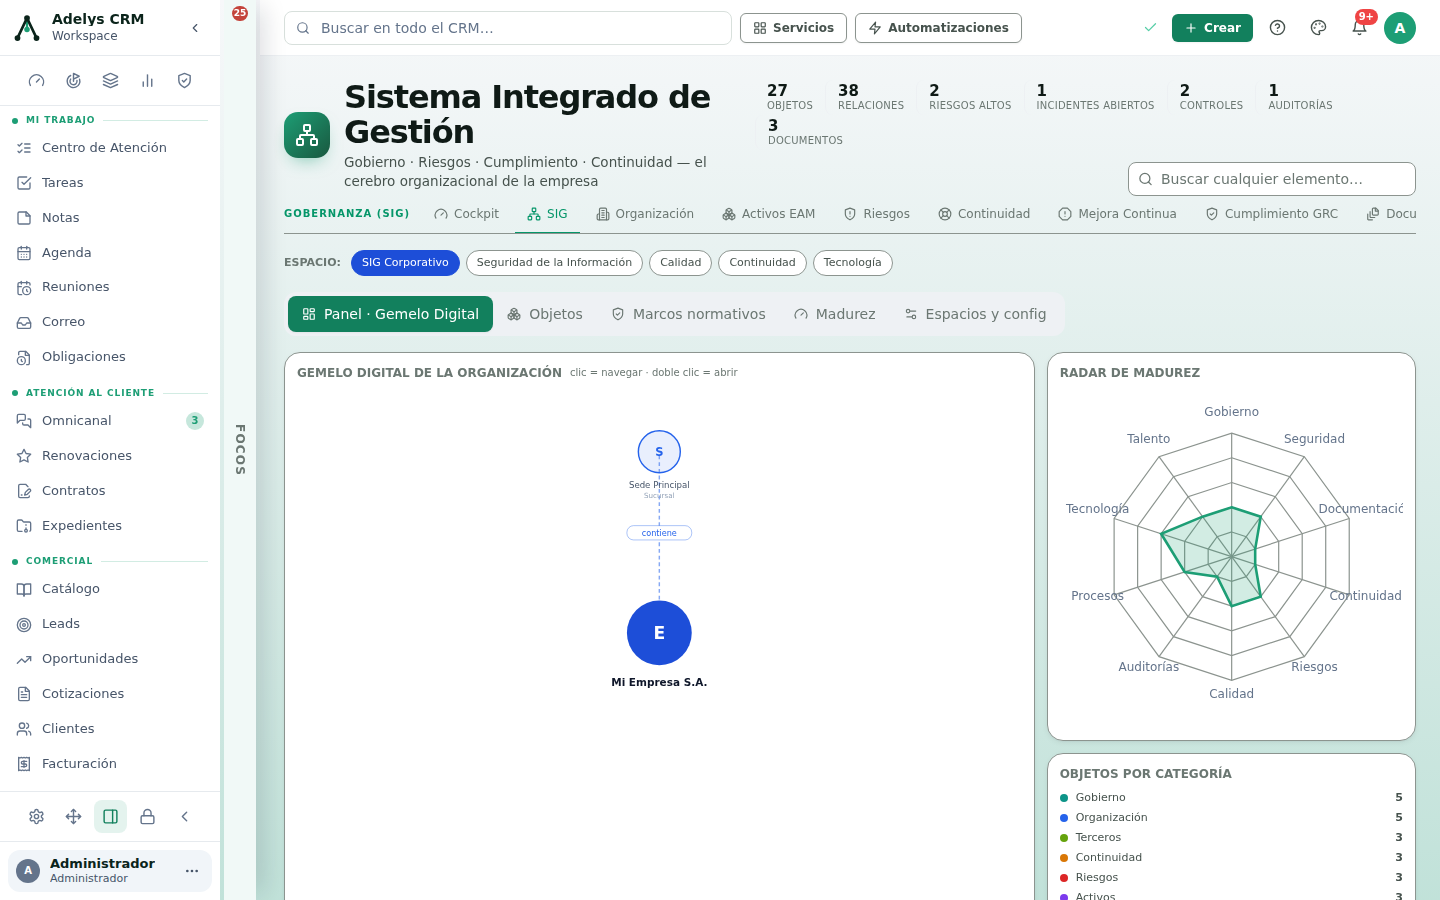Click the 25 notifications badge on Focos strip
Screen dimensions: 1440x900
[x=240, y=13]
